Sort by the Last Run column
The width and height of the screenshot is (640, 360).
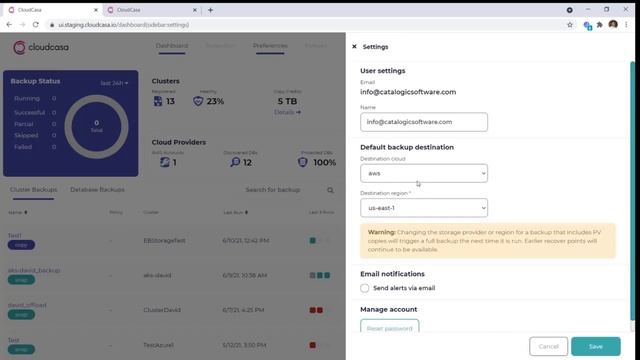(x=236, y=212)
